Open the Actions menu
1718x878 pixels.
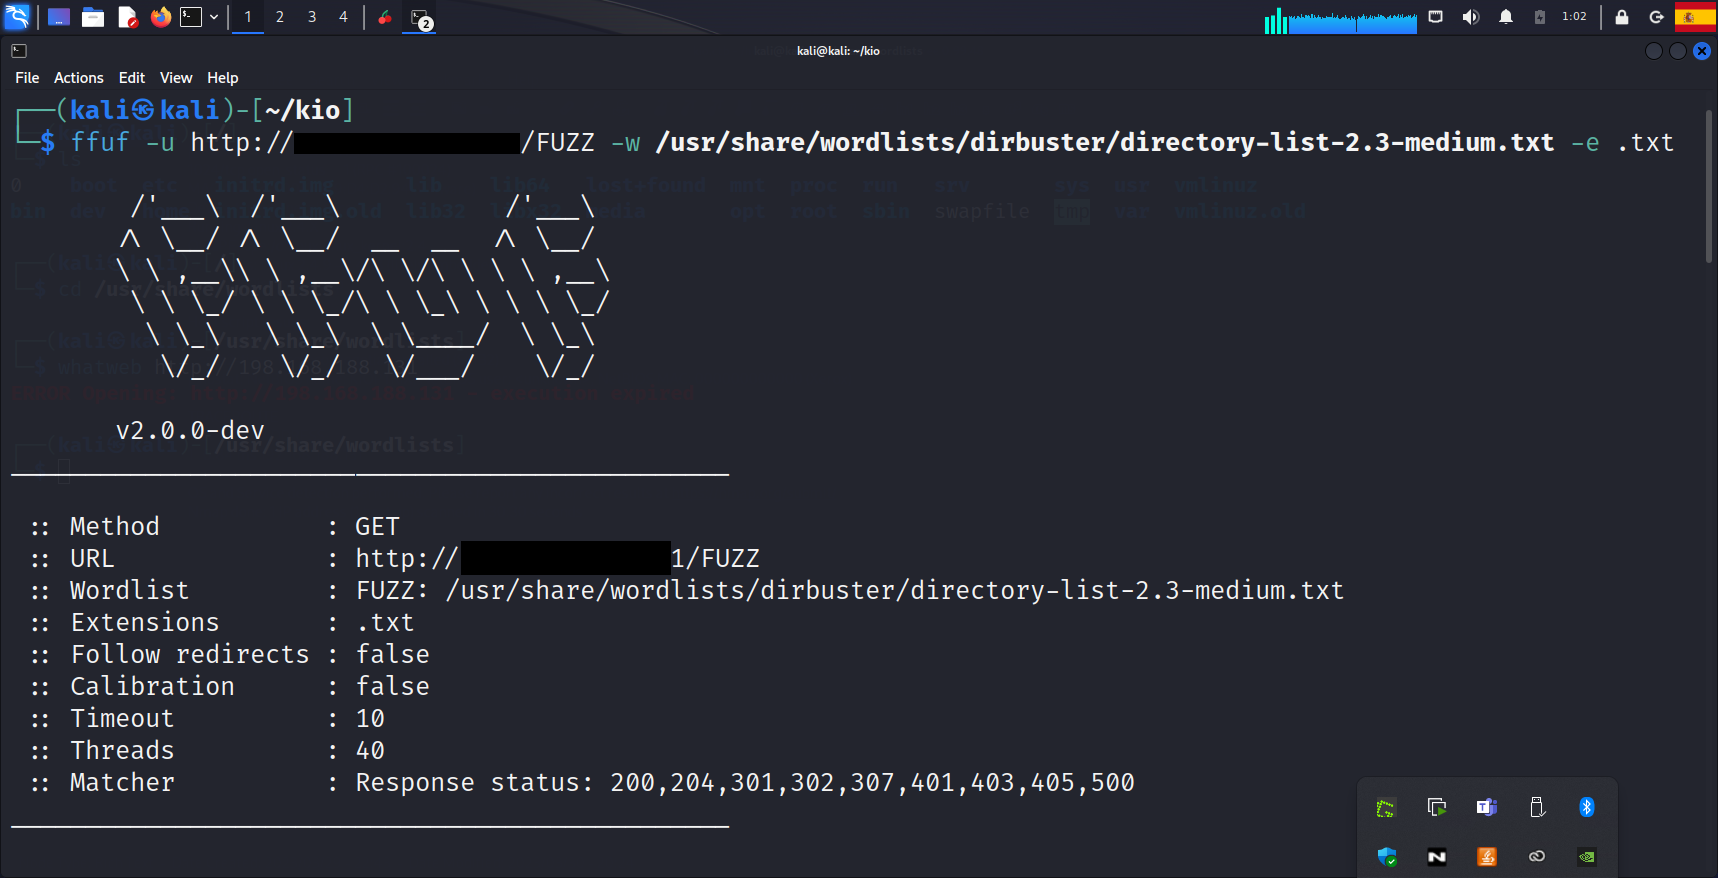coord(78,78)
